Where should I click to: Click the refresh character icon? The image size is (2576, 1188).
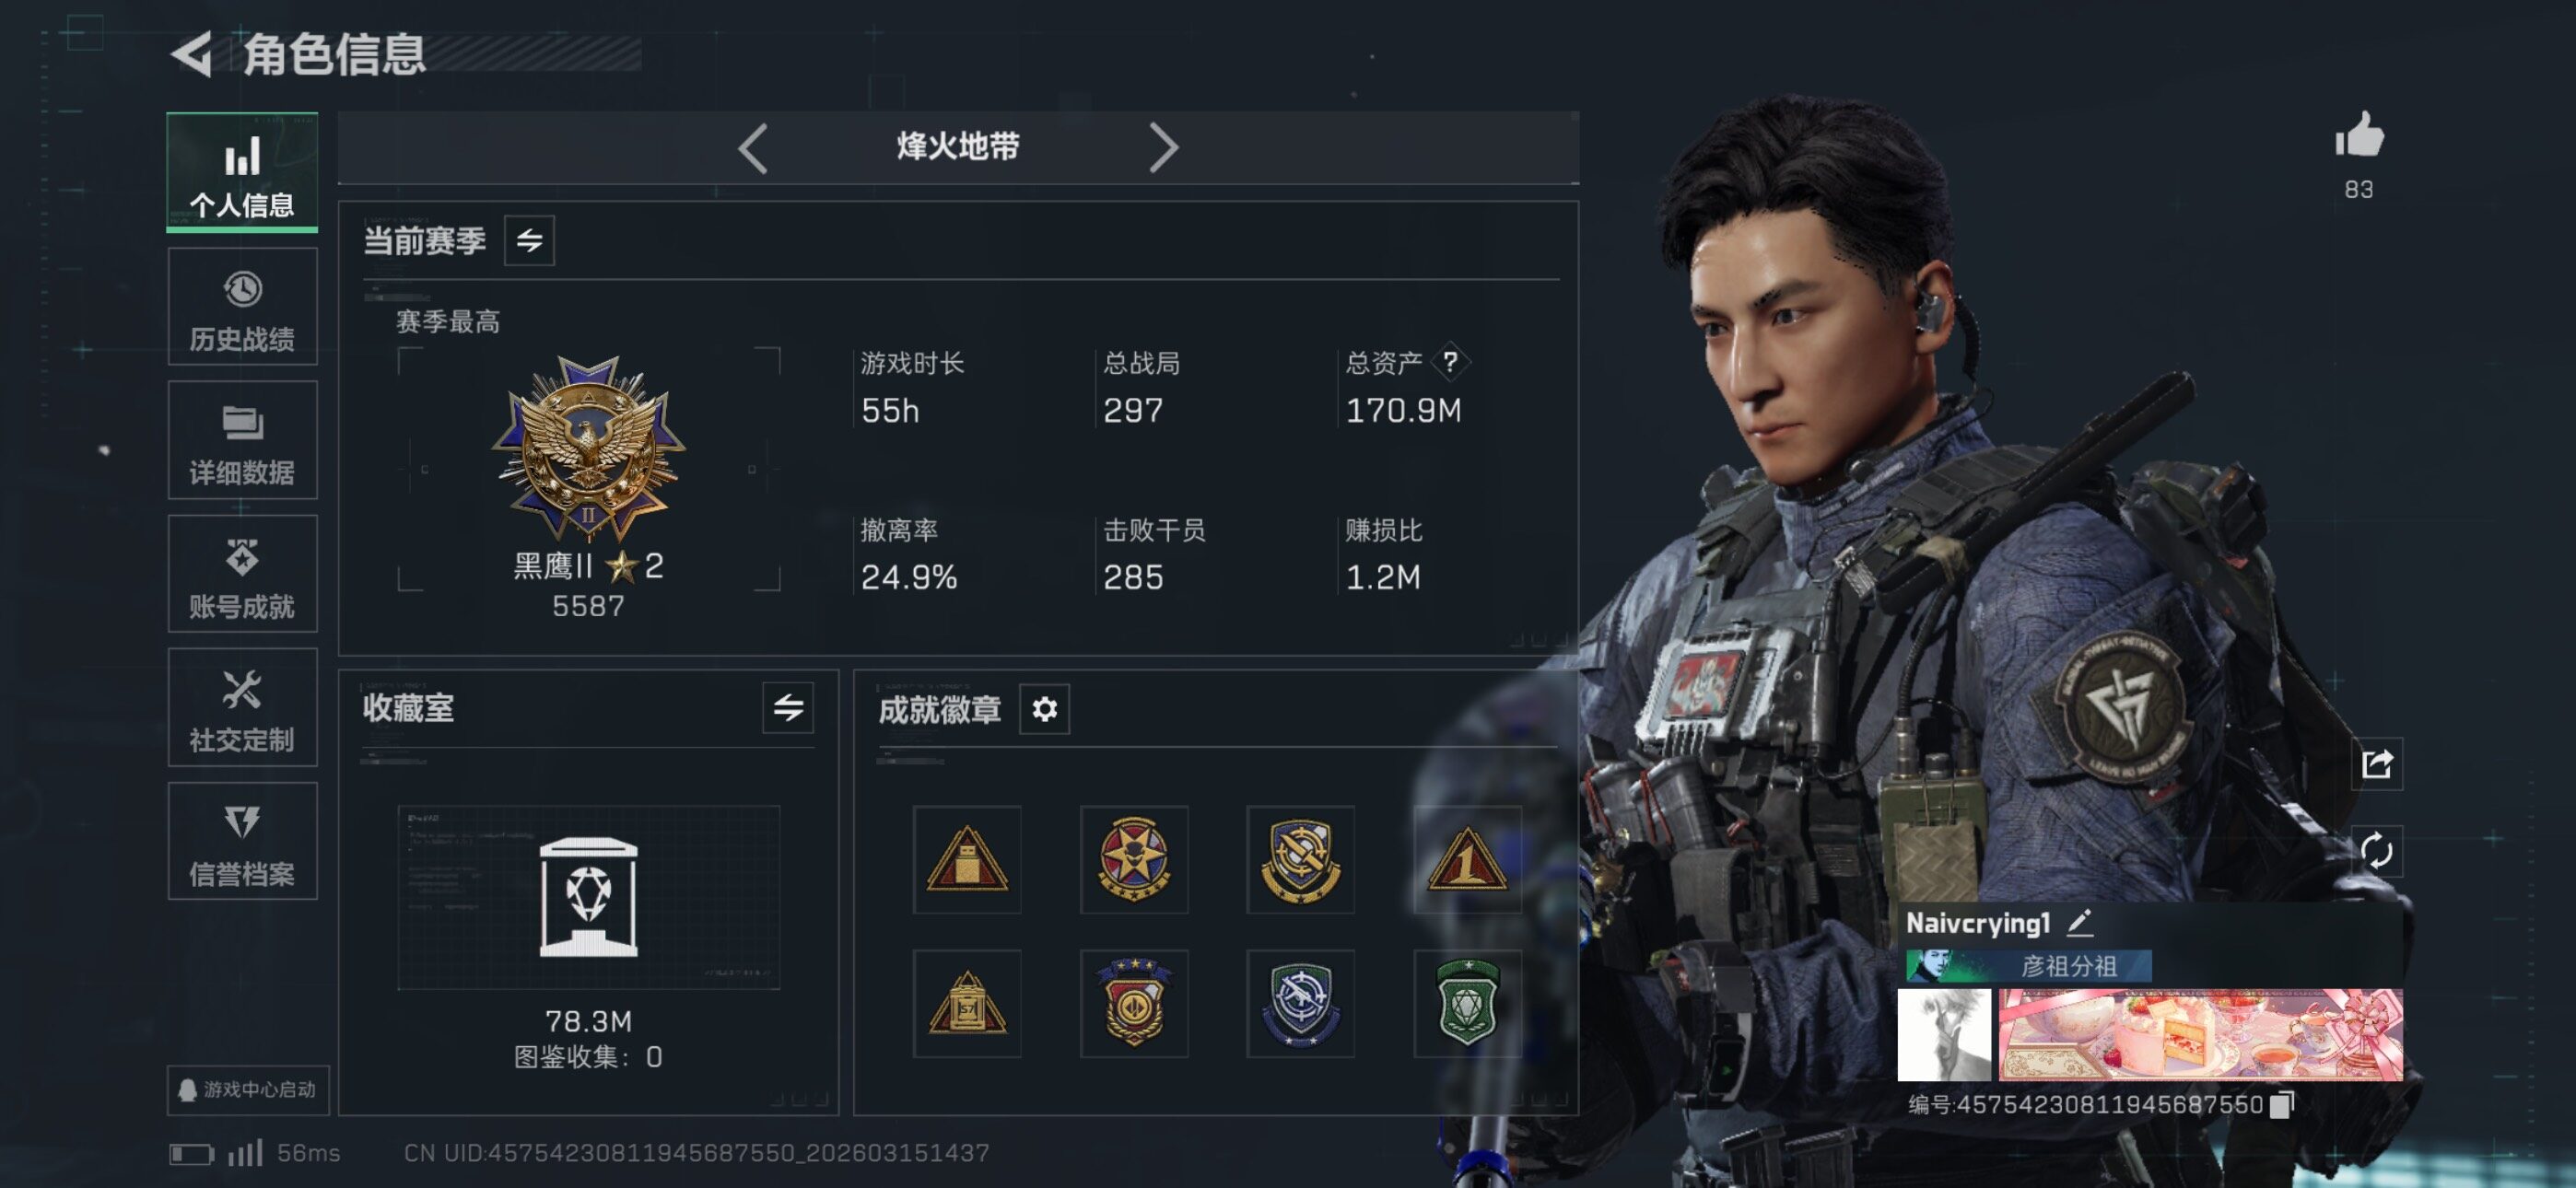point(2376,851)
